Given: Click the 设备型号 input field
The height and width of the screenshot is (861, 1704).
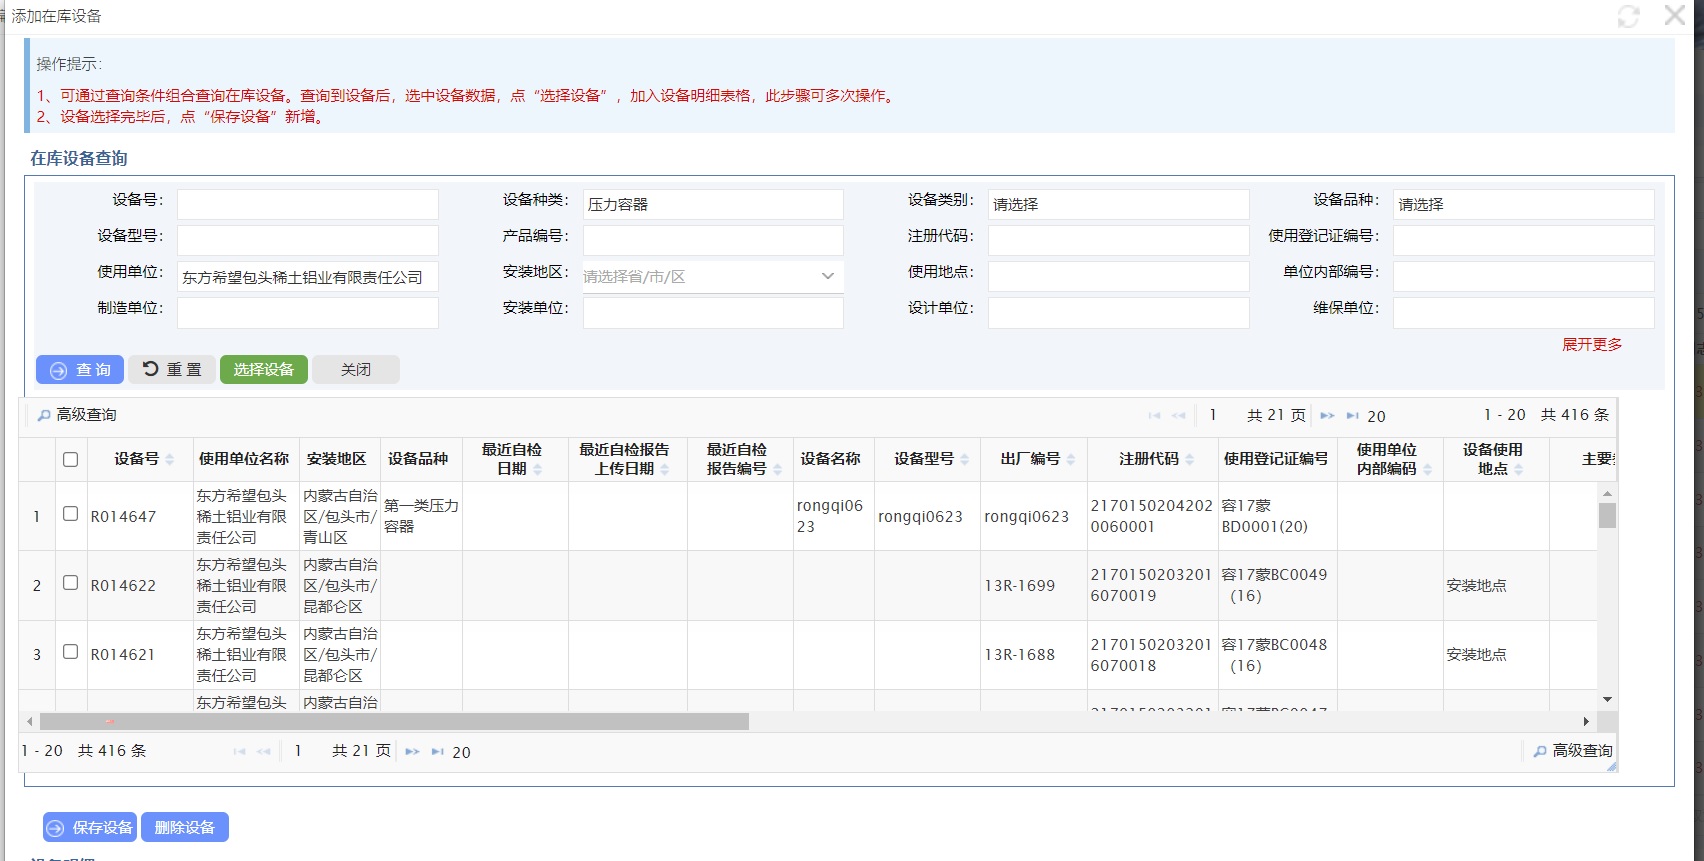Looking at the screenshot, I should point(308,240).
